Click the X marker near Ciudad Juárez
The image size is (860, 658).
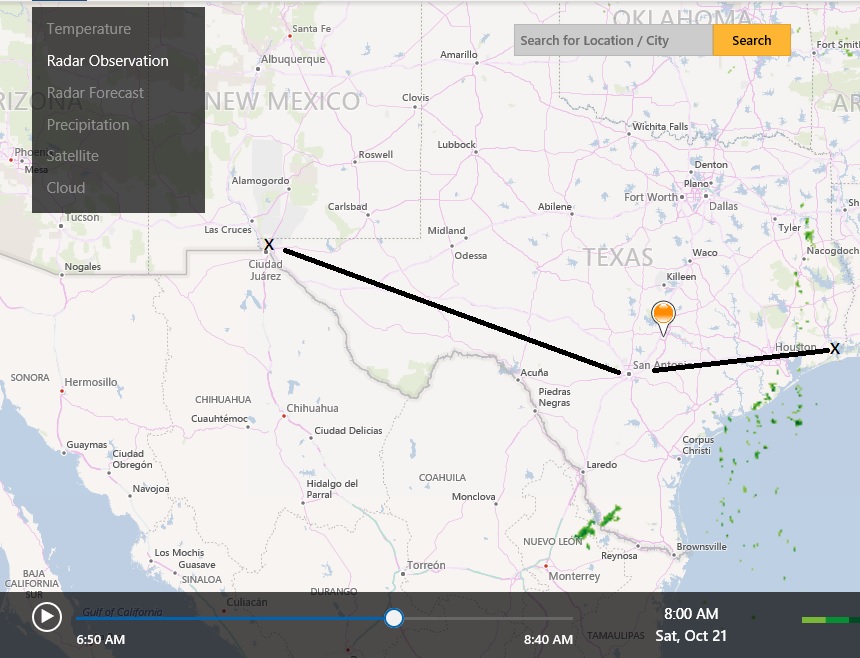[268, 244]
